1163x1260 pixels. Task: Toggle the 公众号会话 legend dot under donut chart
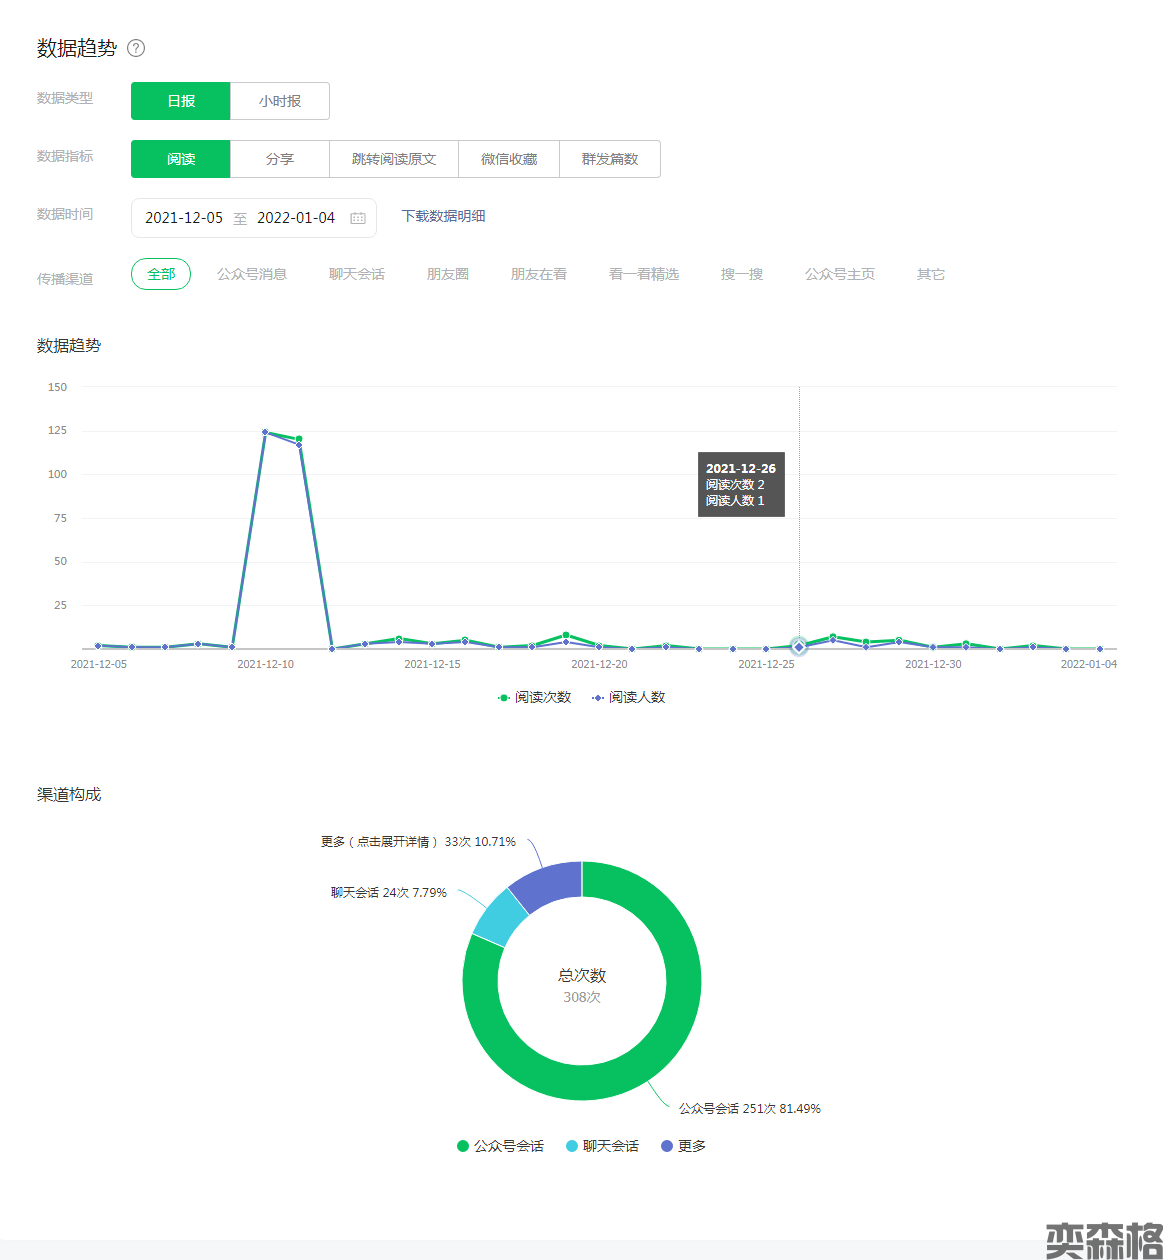pos(463,1146)
